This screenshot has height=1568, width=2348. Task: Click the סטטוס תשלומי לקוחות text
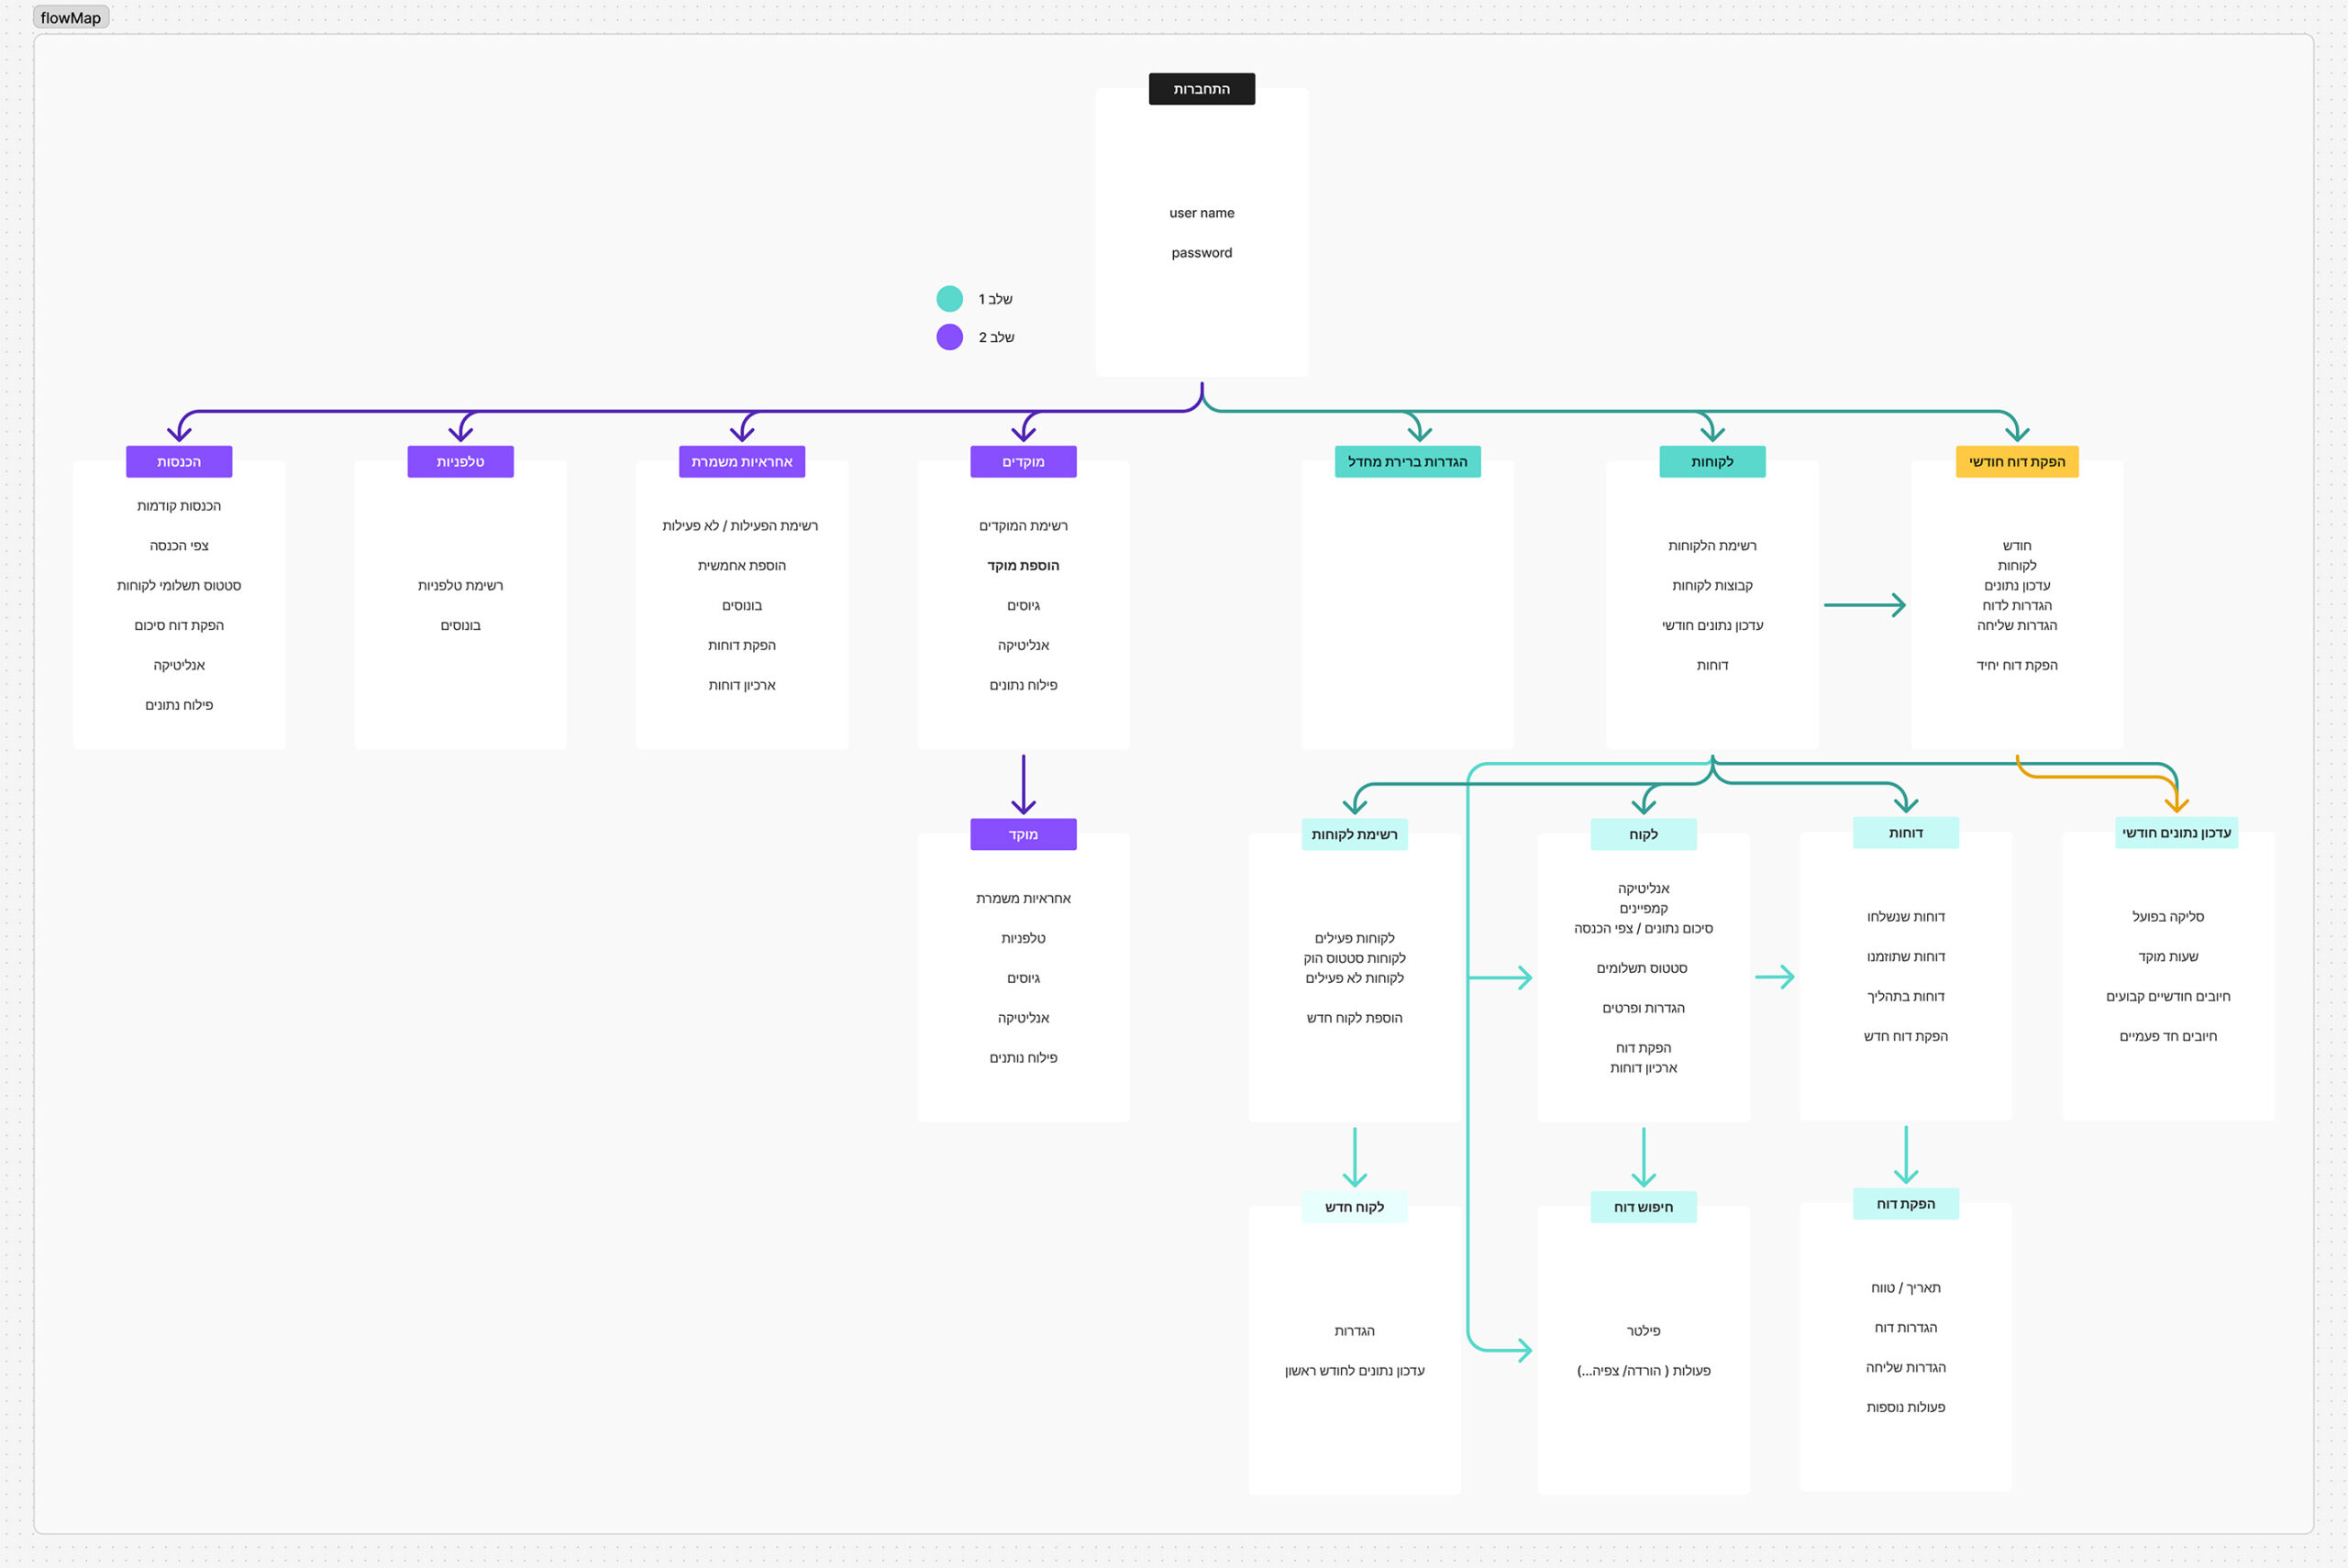point(179,586)
